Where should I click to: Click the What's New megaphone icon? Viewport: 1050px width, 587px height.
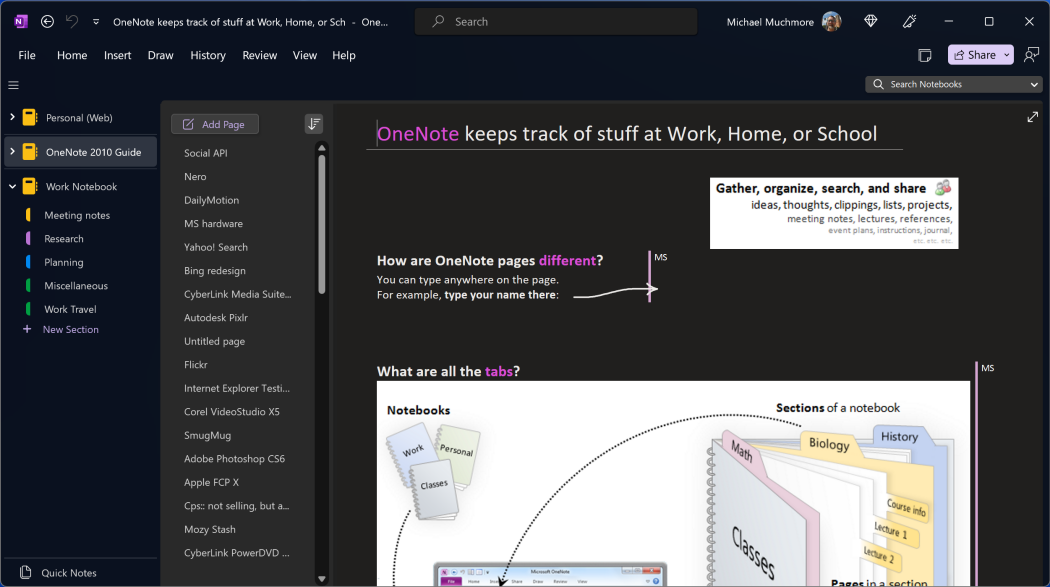[x=909, y=20]
